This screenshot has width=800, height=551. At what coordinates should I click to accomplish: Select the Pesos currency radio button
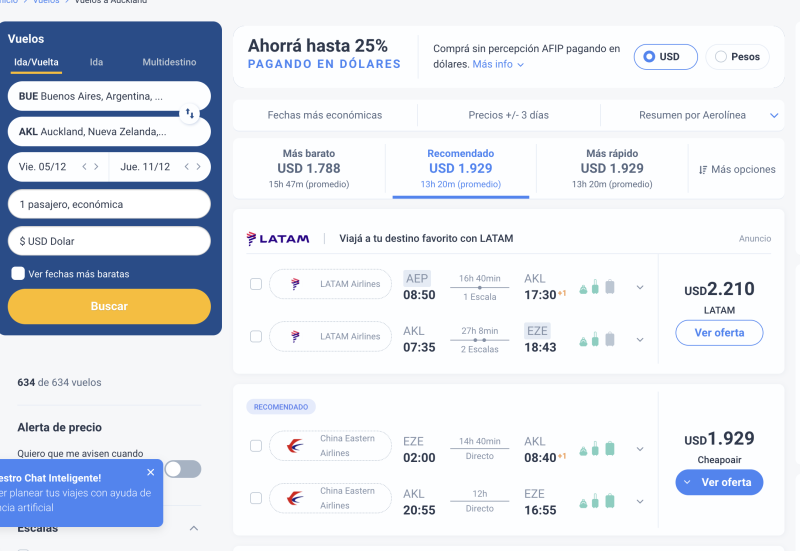[x=721, y=57]
